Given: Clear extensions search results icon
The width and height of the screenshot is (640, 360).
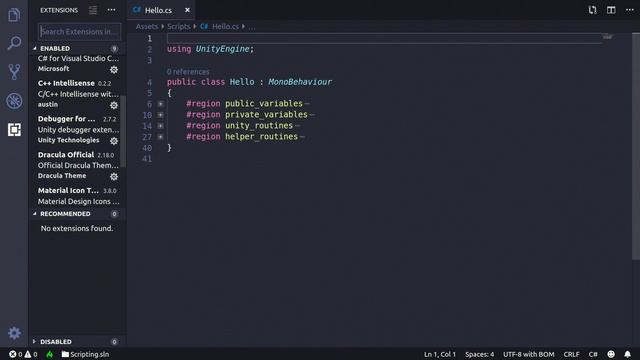Looking at the screenshot, I should coord(93,10).
